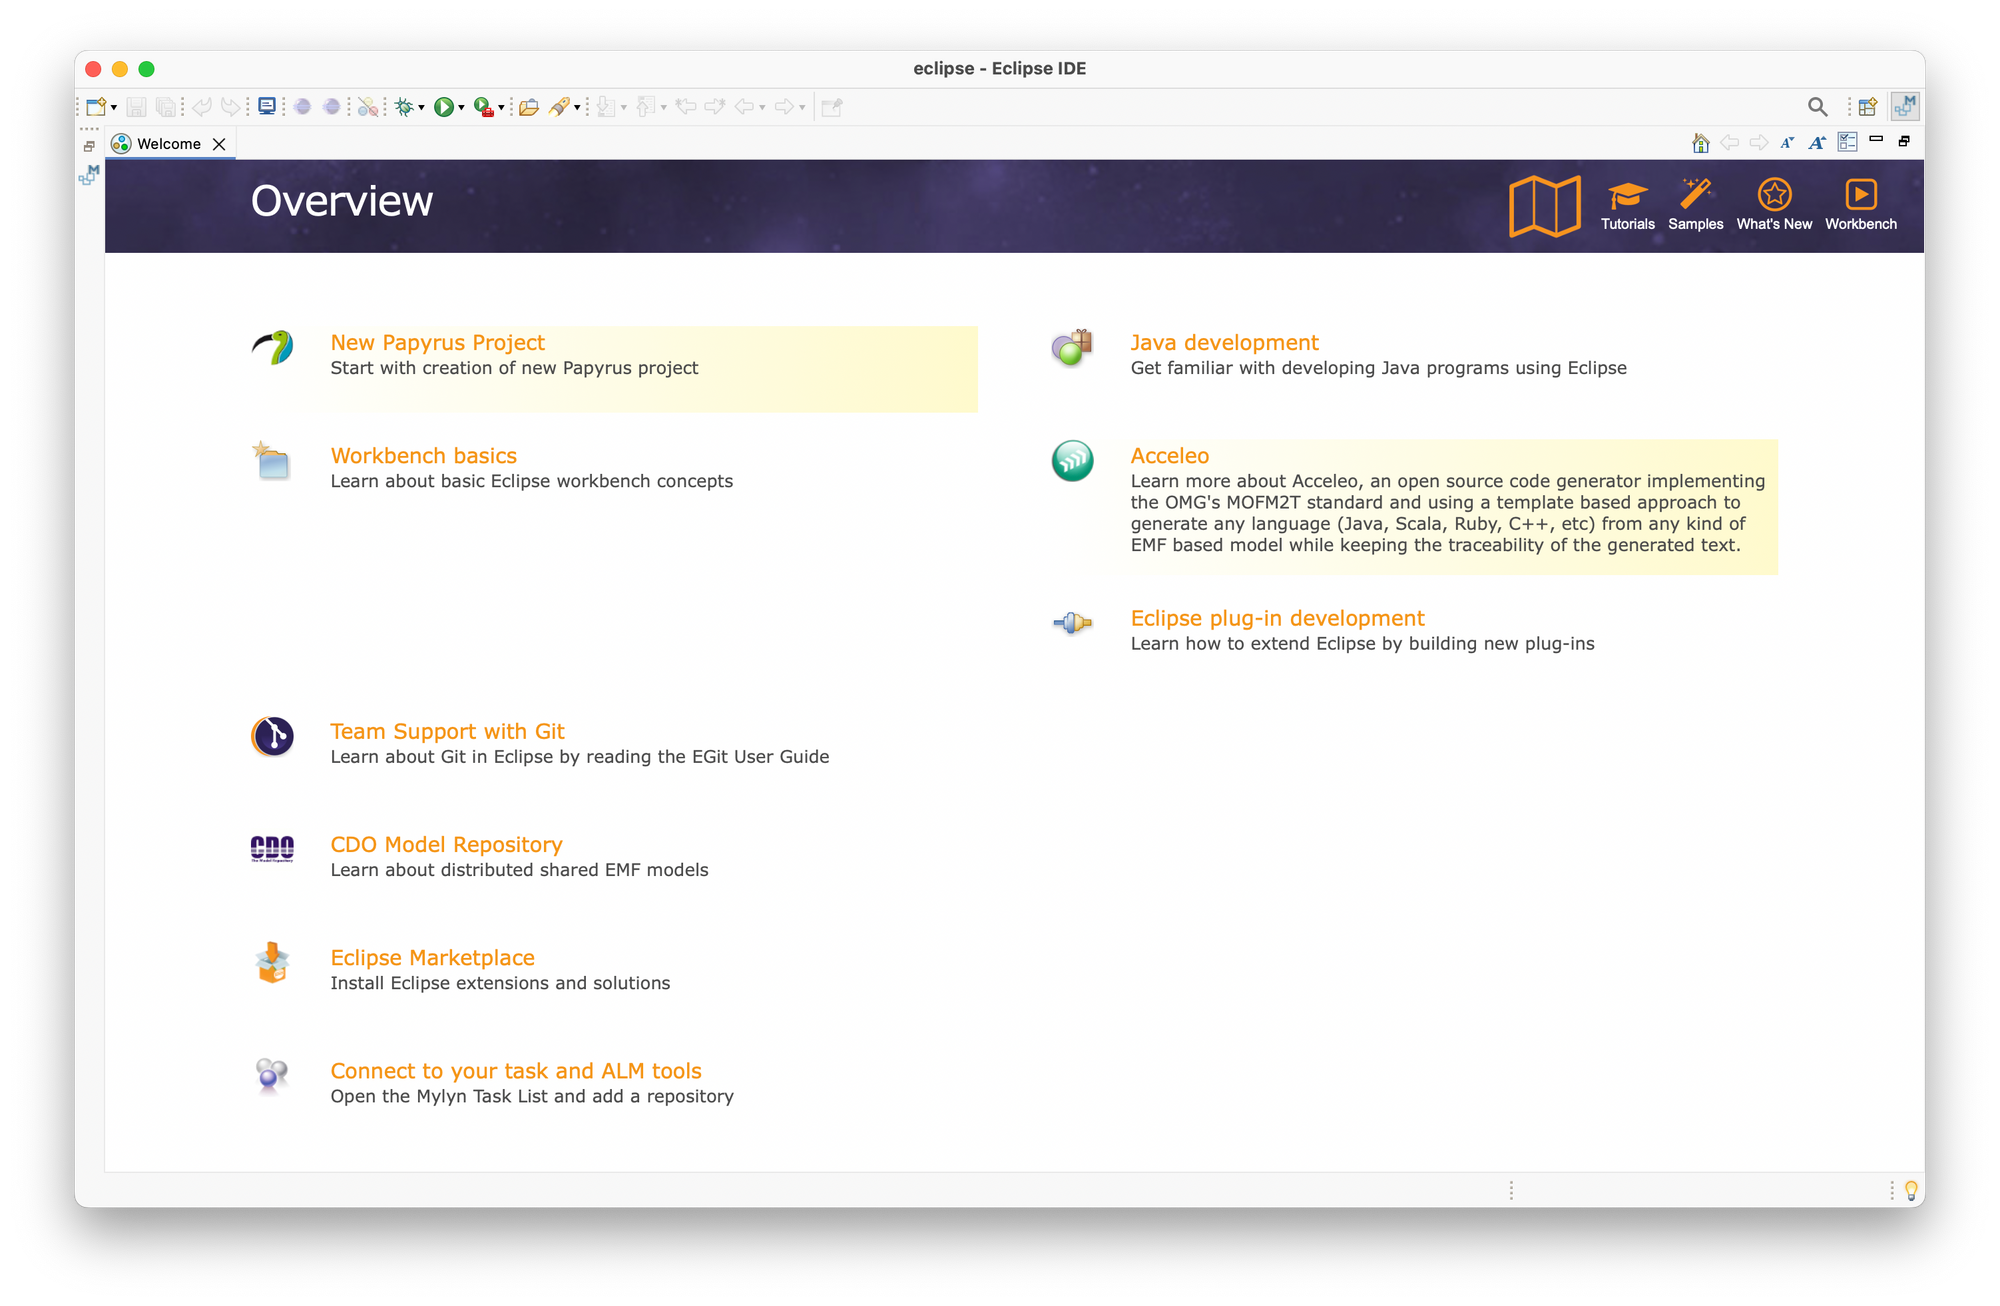
Task: Click the Run External Tools icon
Action: click(x=484, y=107)
